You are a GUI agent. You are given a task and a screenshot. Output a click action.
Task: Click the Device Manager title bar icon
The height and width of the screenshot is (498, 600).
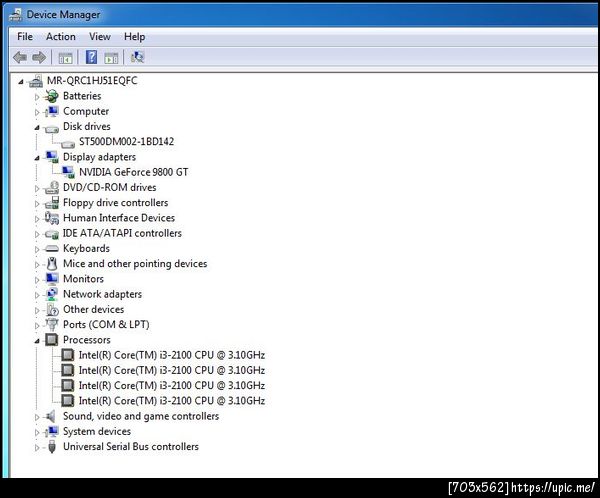[16, 15]
